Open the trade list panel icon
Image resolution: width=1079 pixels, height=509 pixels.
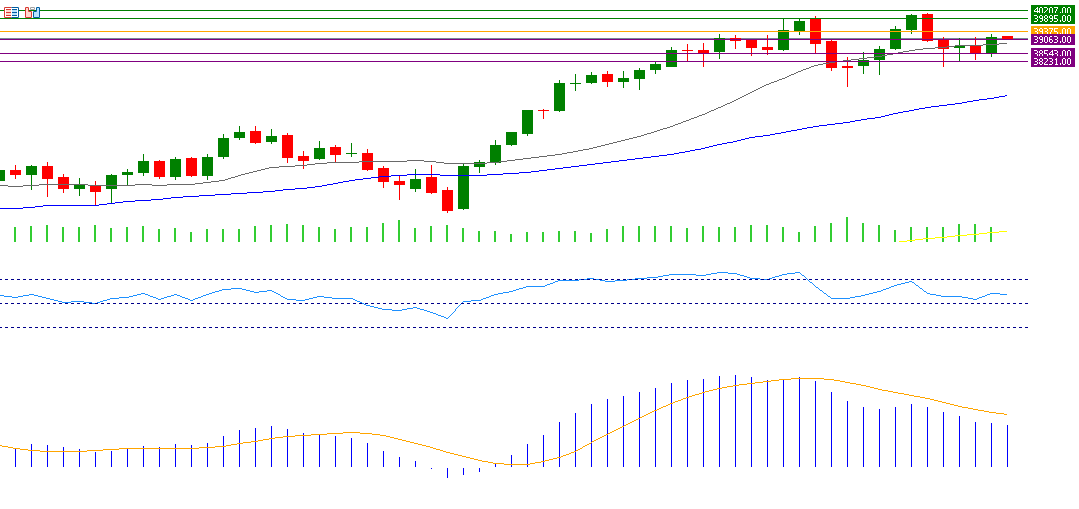[x=11, y=12]
